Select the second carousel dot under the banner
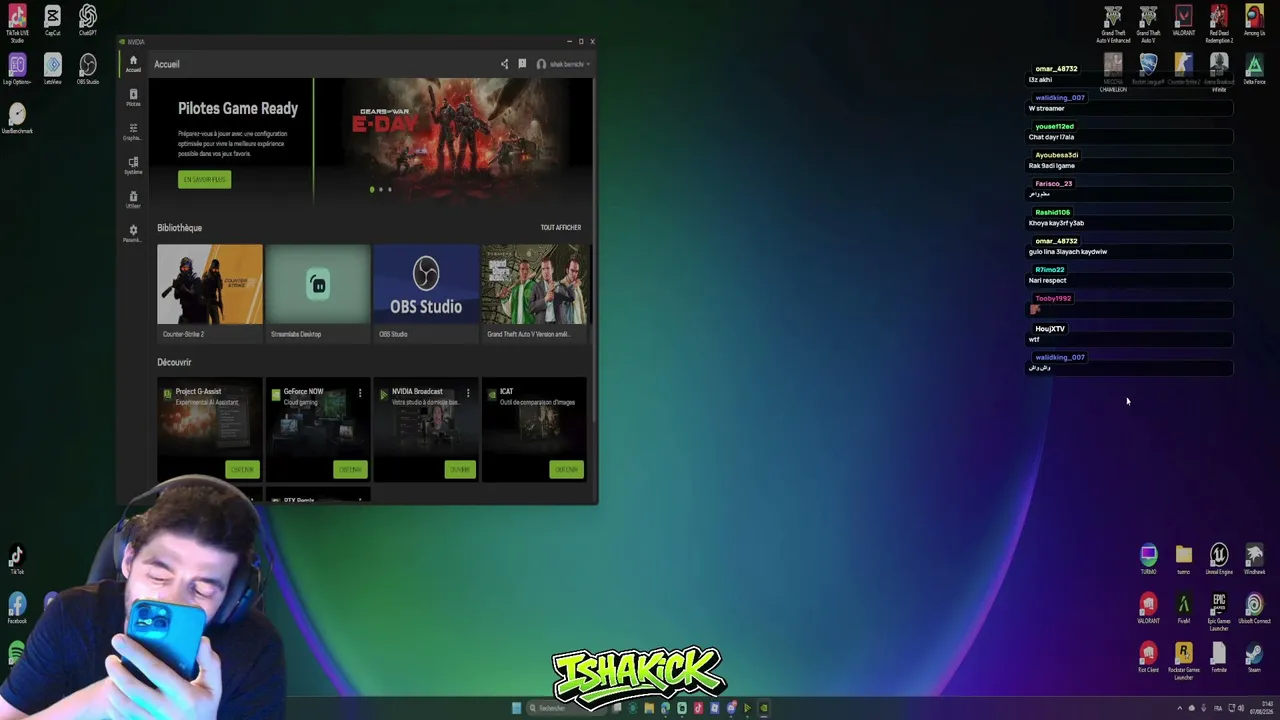This screenshot has width=1280, height=720. click(381, 189)
